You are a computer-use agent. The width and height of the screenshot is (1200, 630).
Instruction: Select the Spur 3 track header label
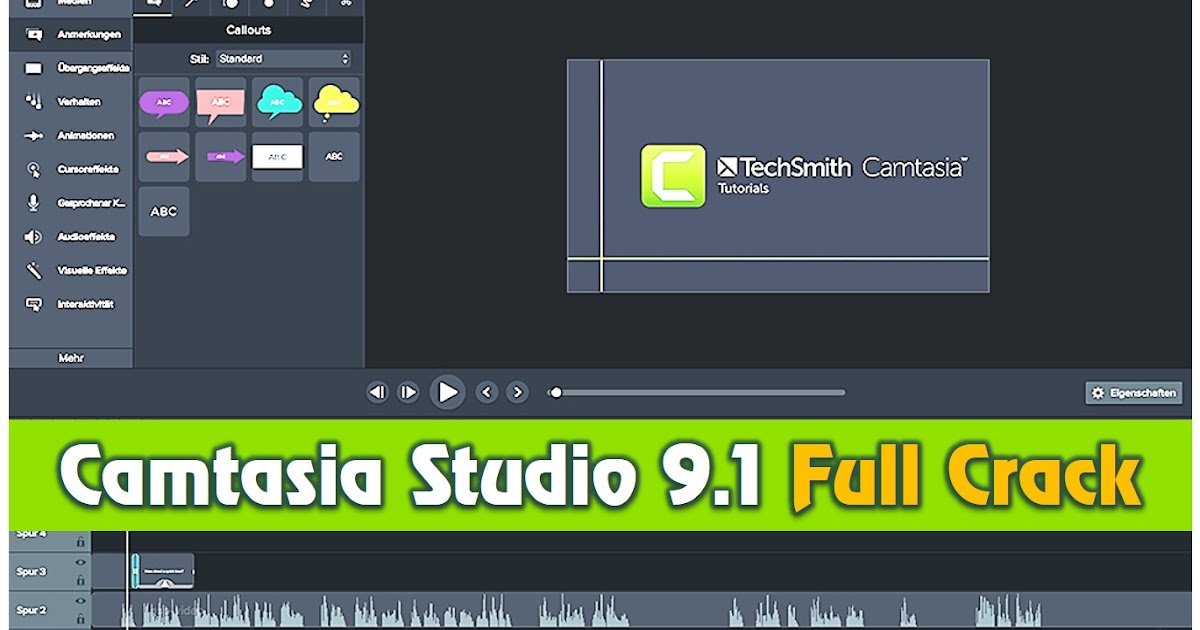31,572
